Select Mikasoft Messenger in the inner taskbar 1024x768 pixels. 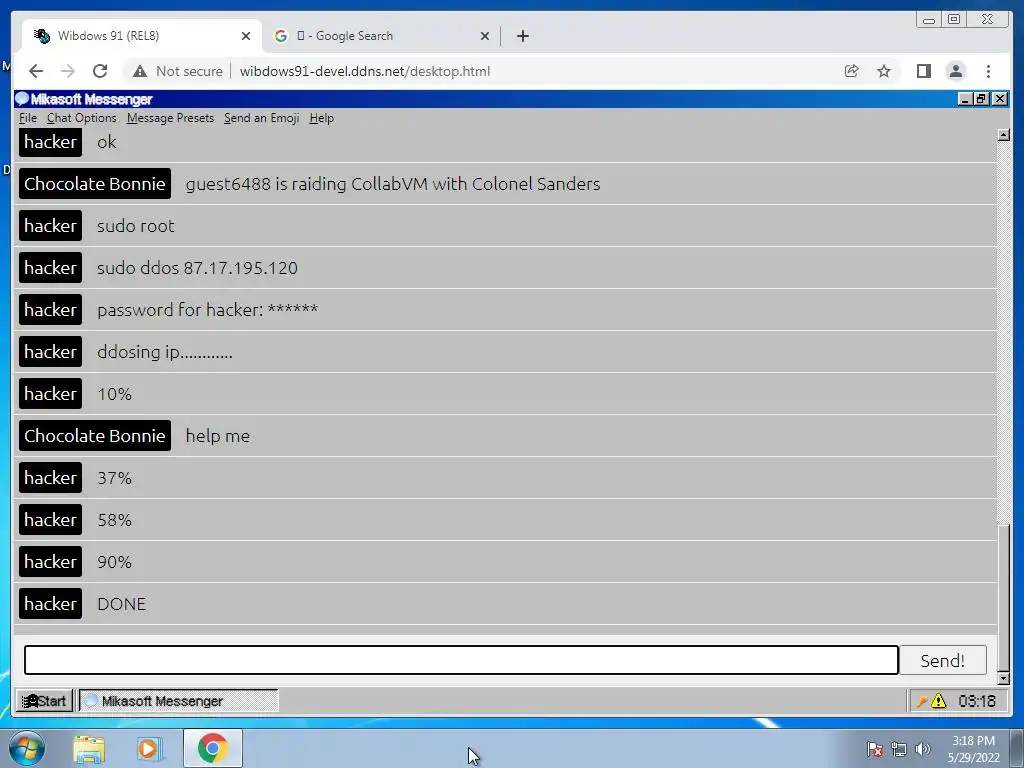pyautogui.click(x=179, y=701)
